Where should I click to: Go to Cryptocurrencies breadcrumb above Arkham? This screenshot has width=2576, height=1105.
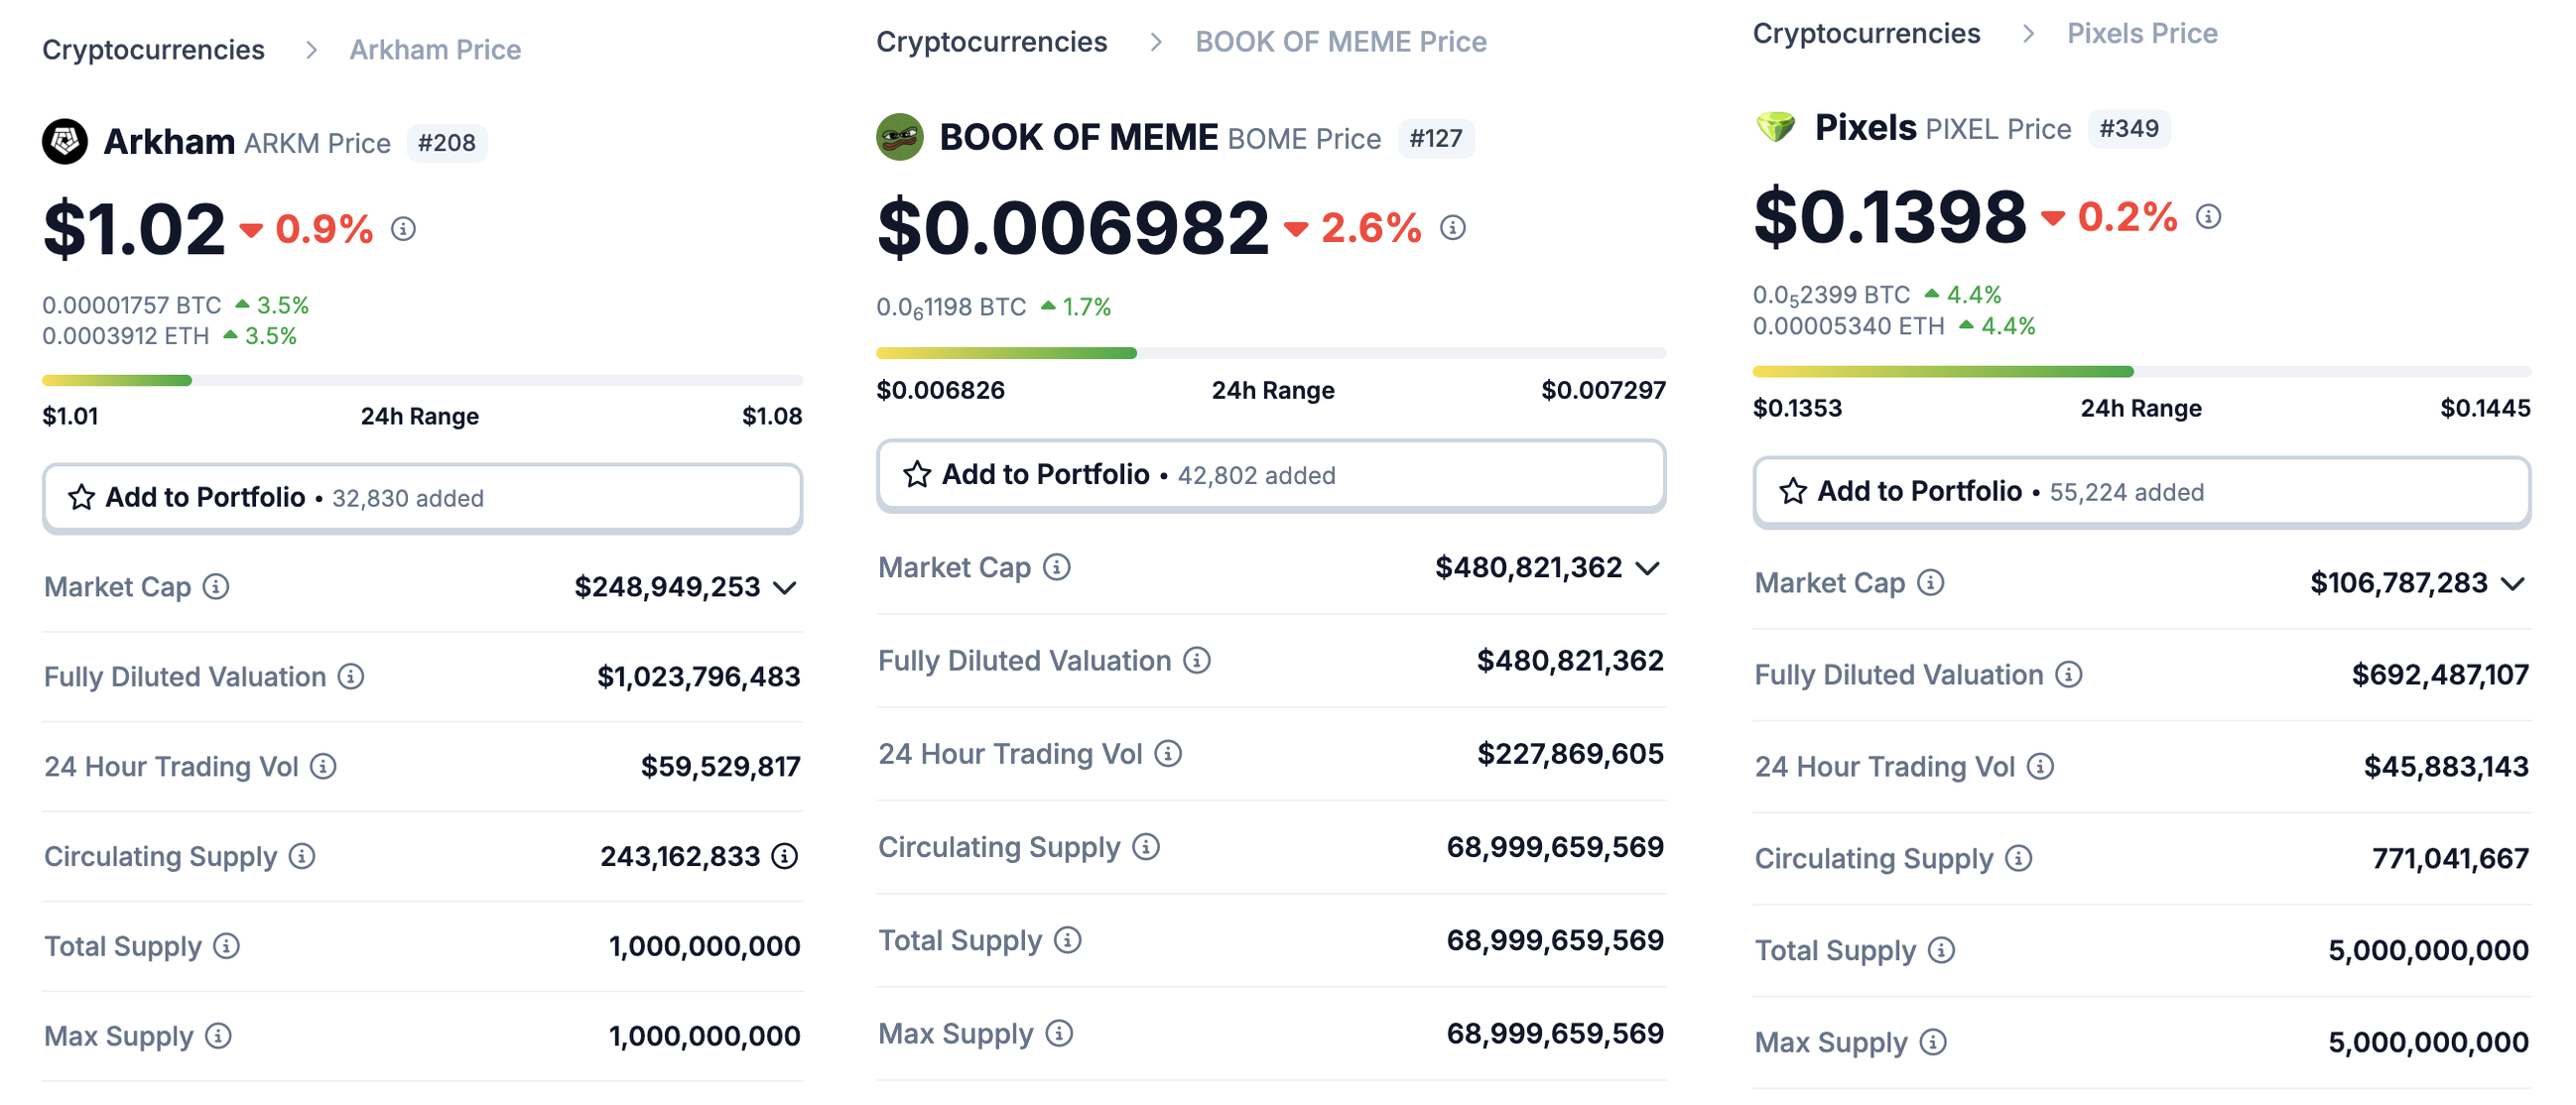[153, 50]
